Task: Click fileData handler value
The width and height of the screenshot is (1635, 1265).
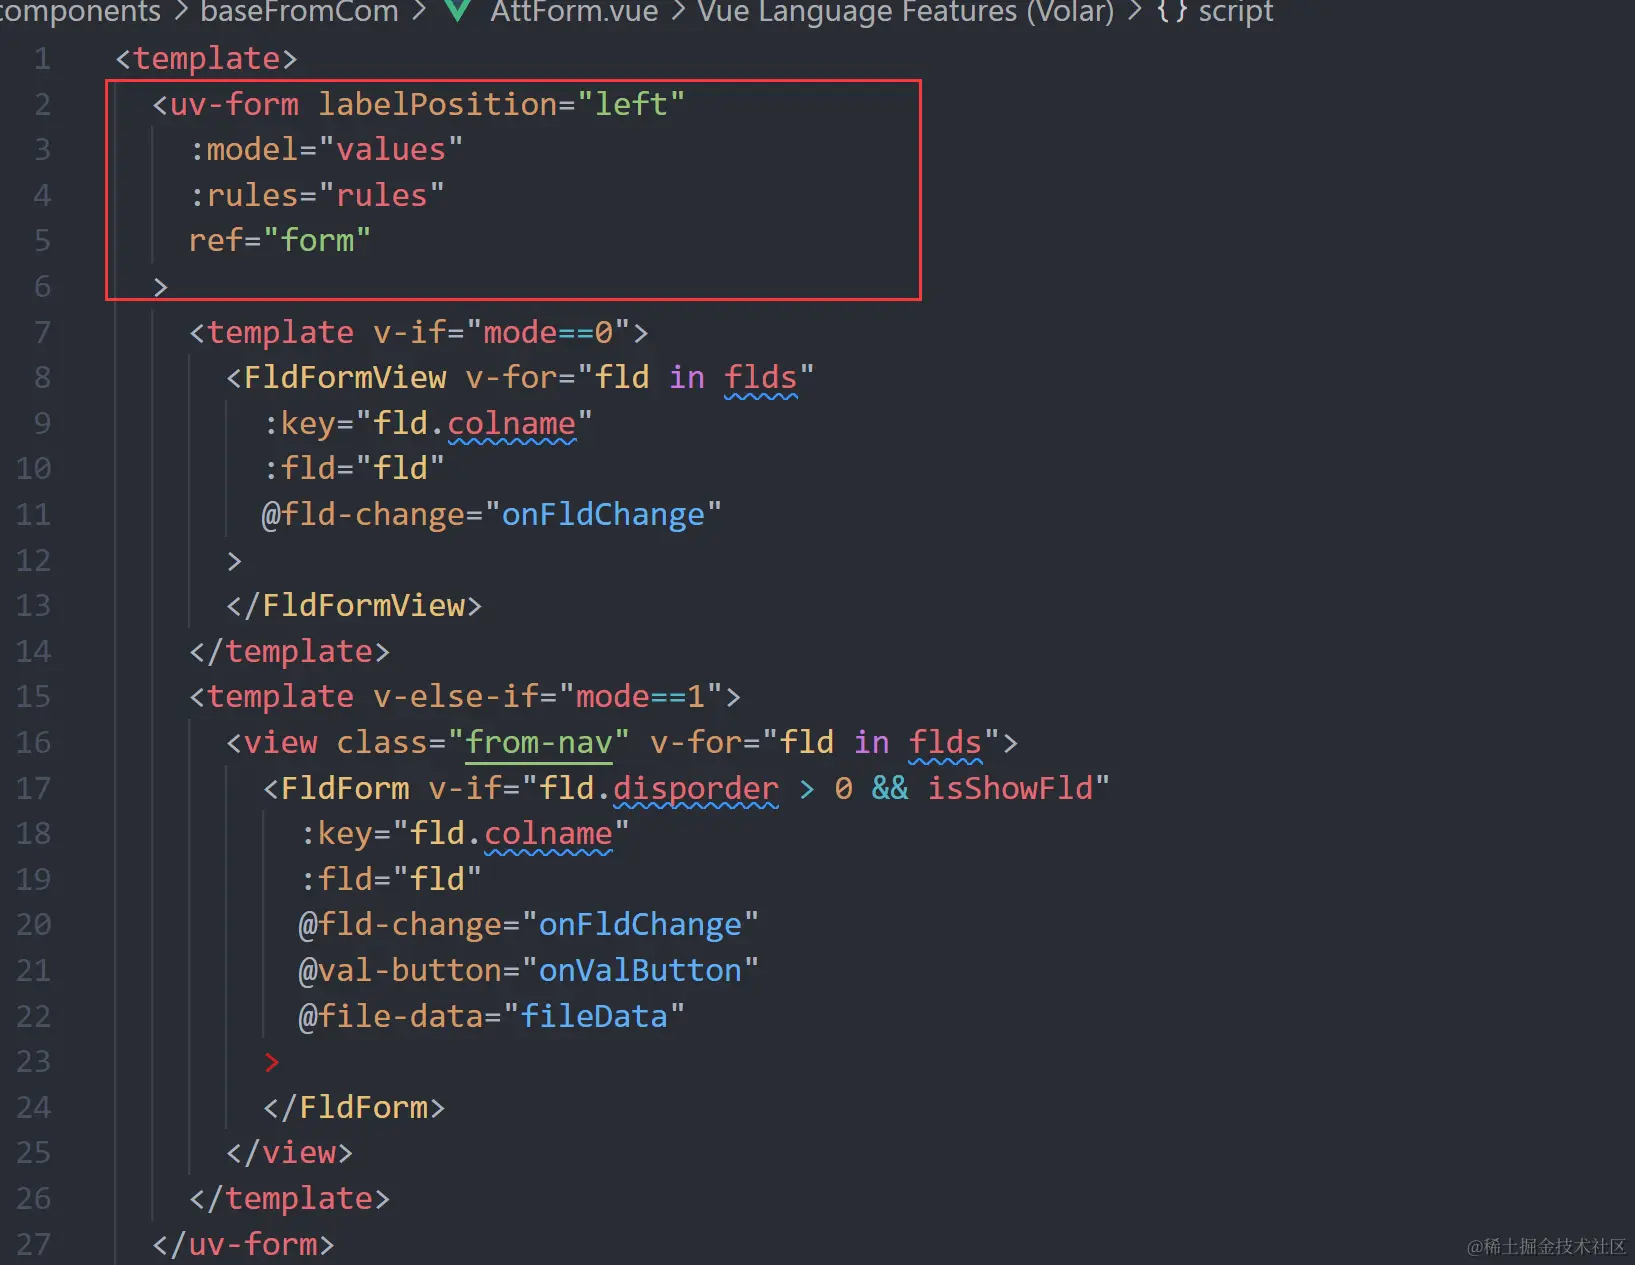Action: [594, 1017]
